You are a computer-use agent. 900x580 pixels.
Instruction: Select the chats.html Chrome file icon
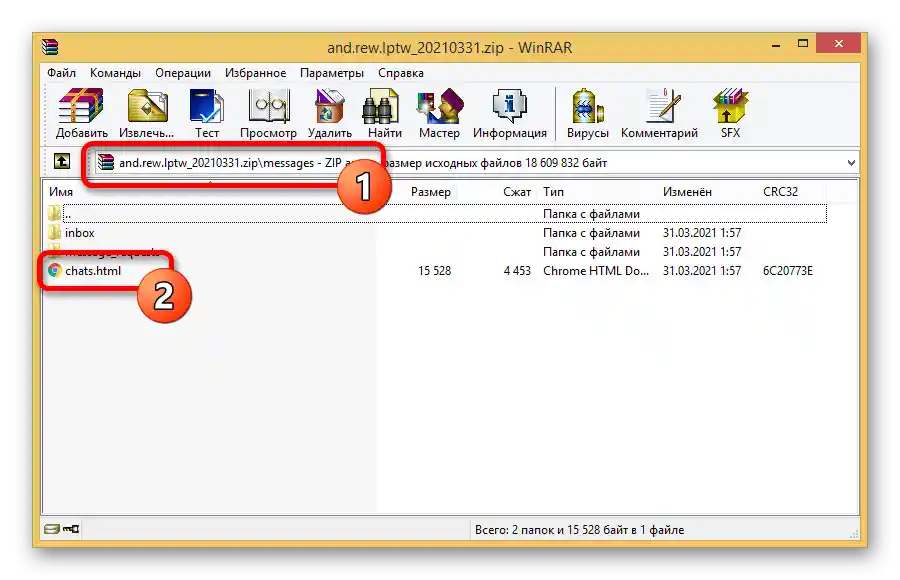click(55, 270)
